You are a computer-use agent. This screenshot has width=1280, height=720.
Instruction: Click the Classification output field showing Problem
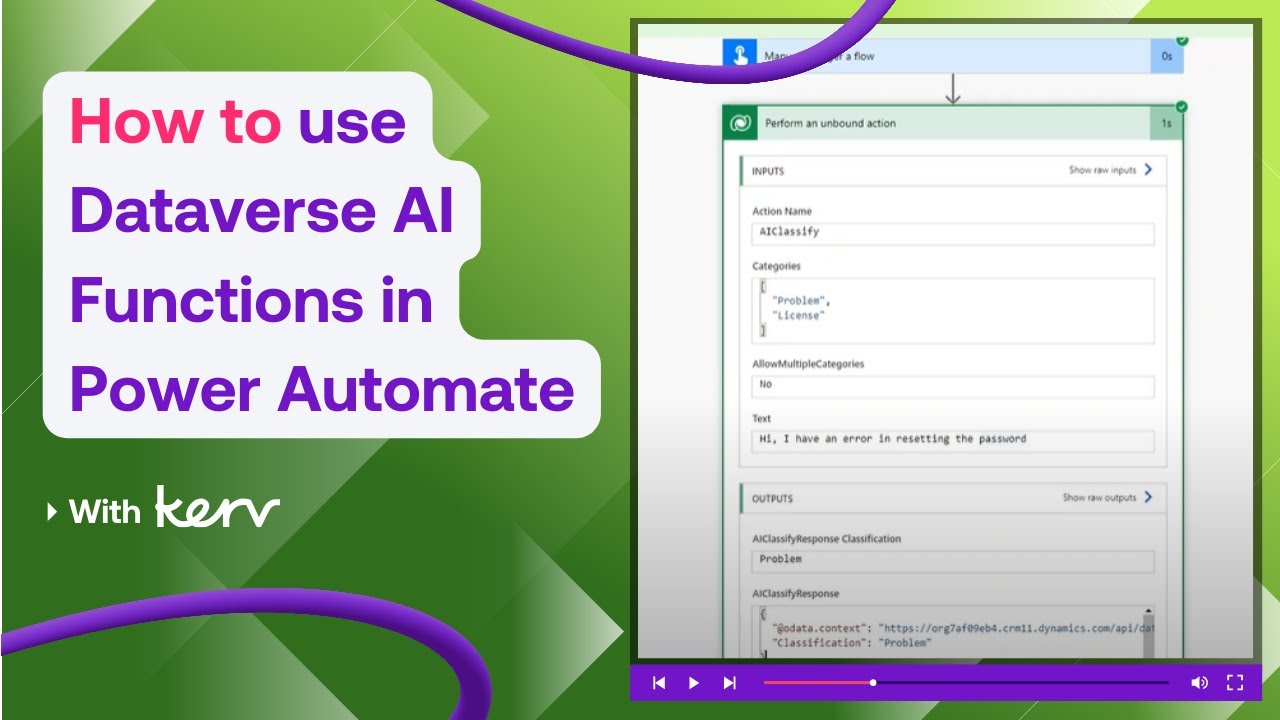click(953, 561)
